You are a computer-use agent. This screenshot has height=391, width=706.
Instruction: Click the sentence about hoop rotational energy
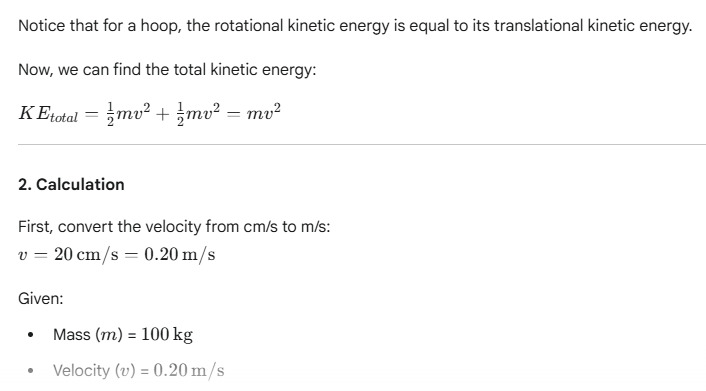[355, 26]
